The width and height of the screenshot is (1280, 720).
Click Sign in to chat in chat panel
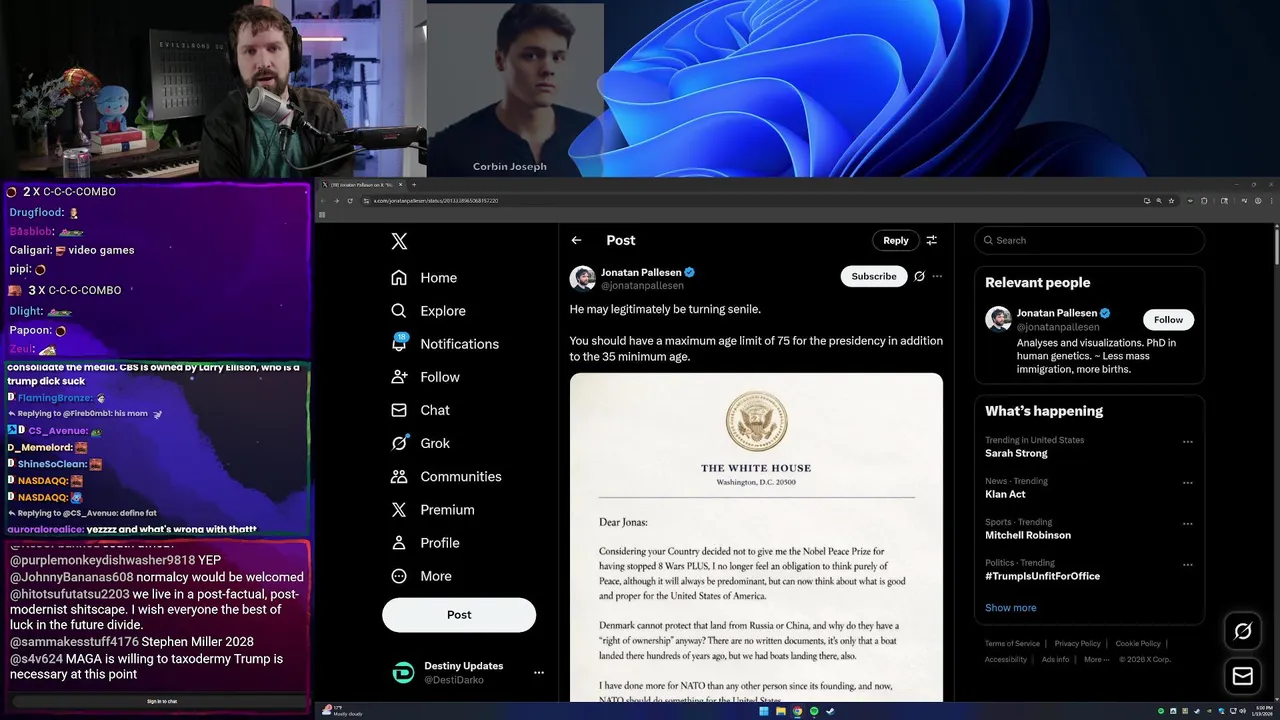click(x=160, y=702)
